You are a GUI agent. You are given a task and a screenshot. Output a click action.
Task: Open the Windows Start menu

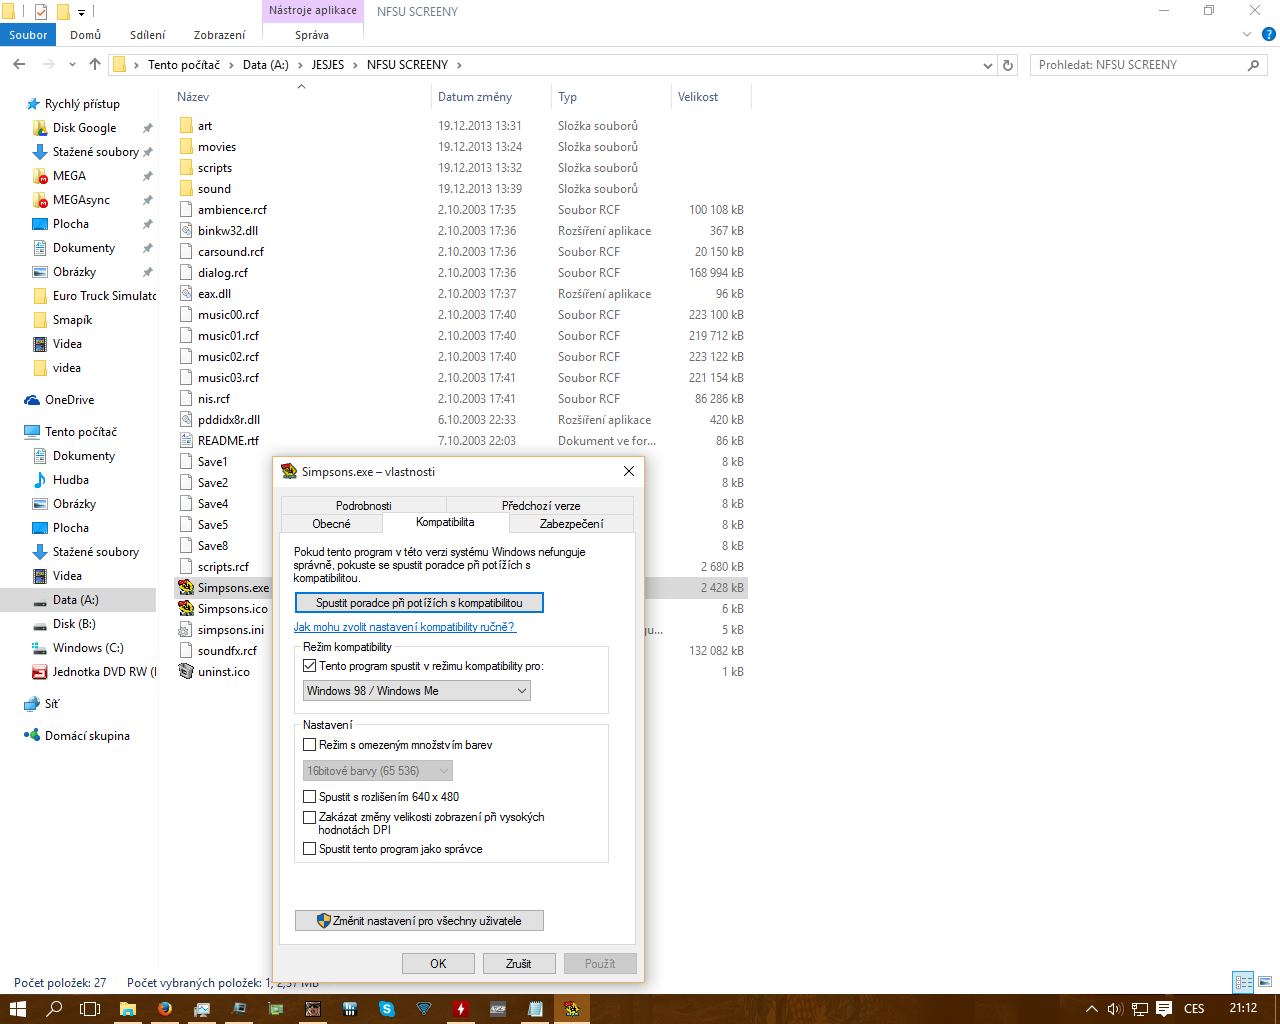pyautogui.click(x=17, y=1009)
